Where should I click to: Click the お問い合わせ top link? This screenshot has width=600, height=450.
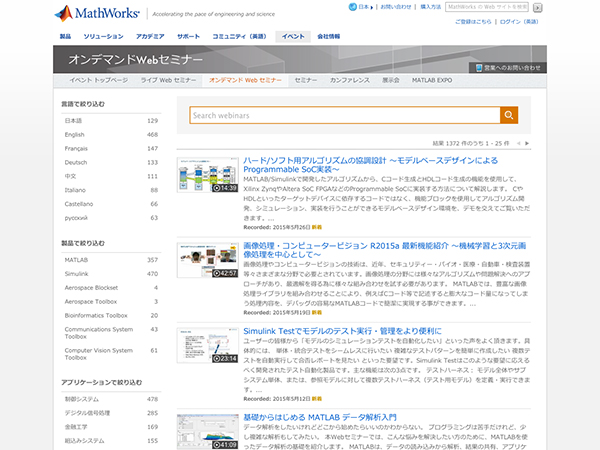click(396, 7)
